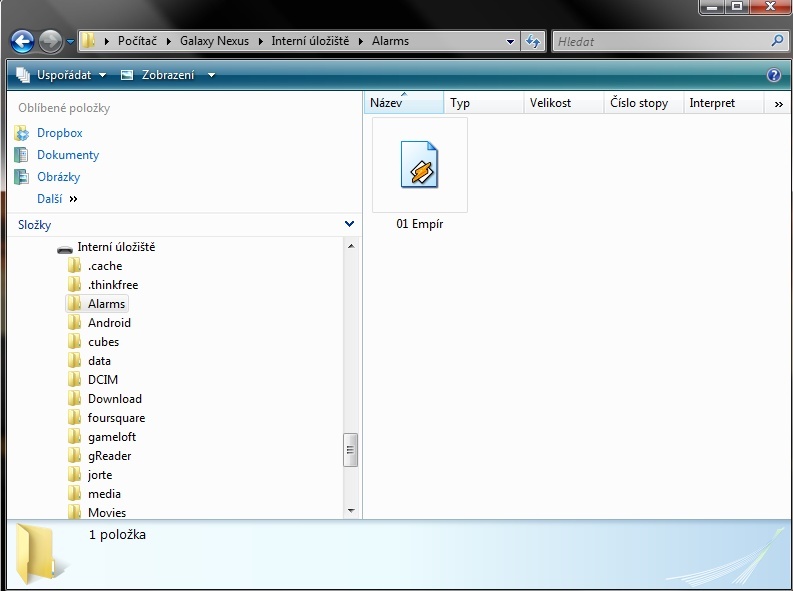Open address bar history dropdown
The height and width of the screenshot is (591, 793).
pos(510,42)
